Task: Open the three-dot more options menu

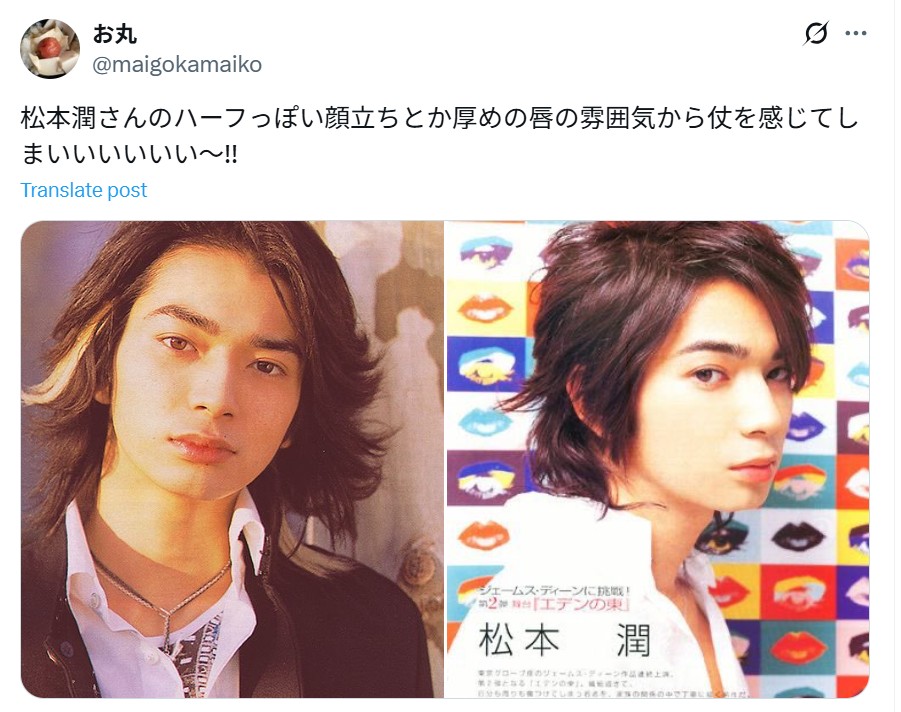Action: tap(856, 33)
